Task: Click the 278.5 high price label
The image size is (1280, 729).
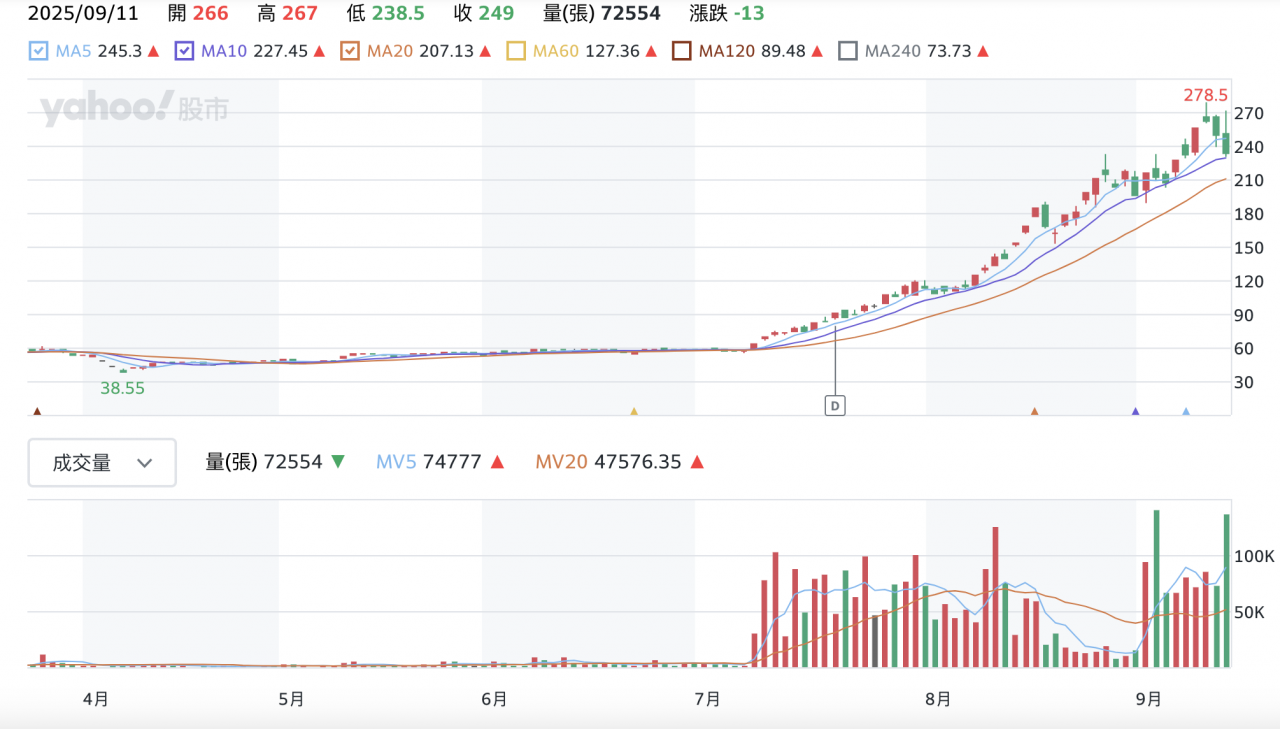Action: (1205, 95)
